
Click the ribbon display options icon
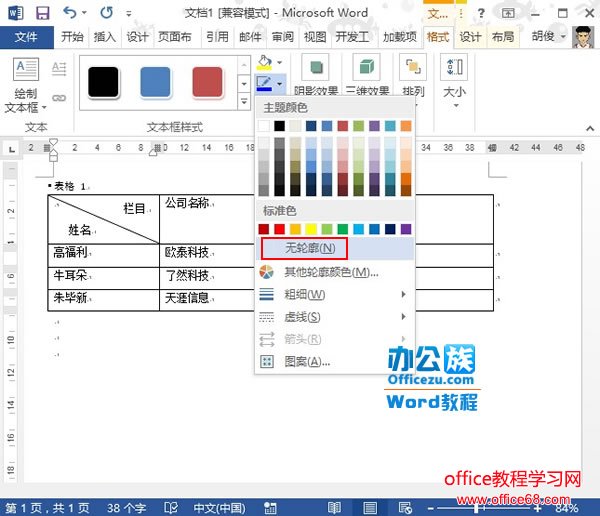pyautogui.click(x=508, y=13)
